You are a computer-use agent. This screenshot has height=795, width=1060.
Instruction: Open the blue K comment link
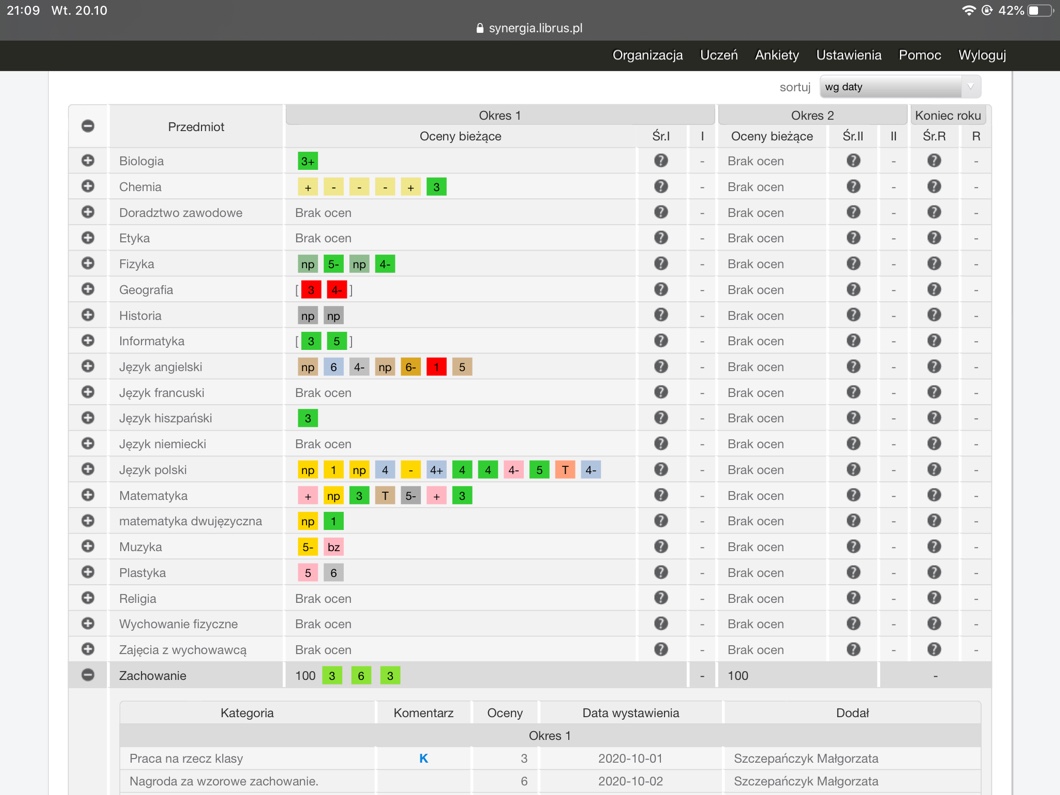click(423, 759)
